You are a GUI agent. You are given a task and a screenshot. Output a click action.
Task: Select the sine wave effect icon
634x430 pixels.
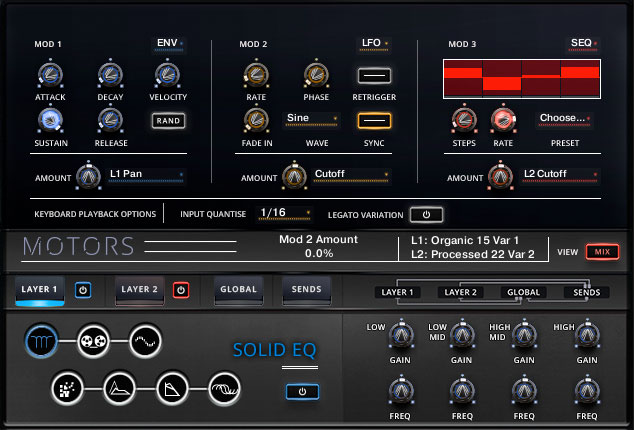144,340
